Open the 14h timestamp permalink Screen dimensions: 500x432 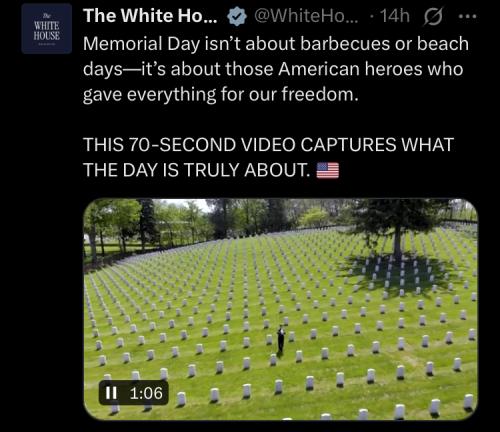click(x=395, y=16)
